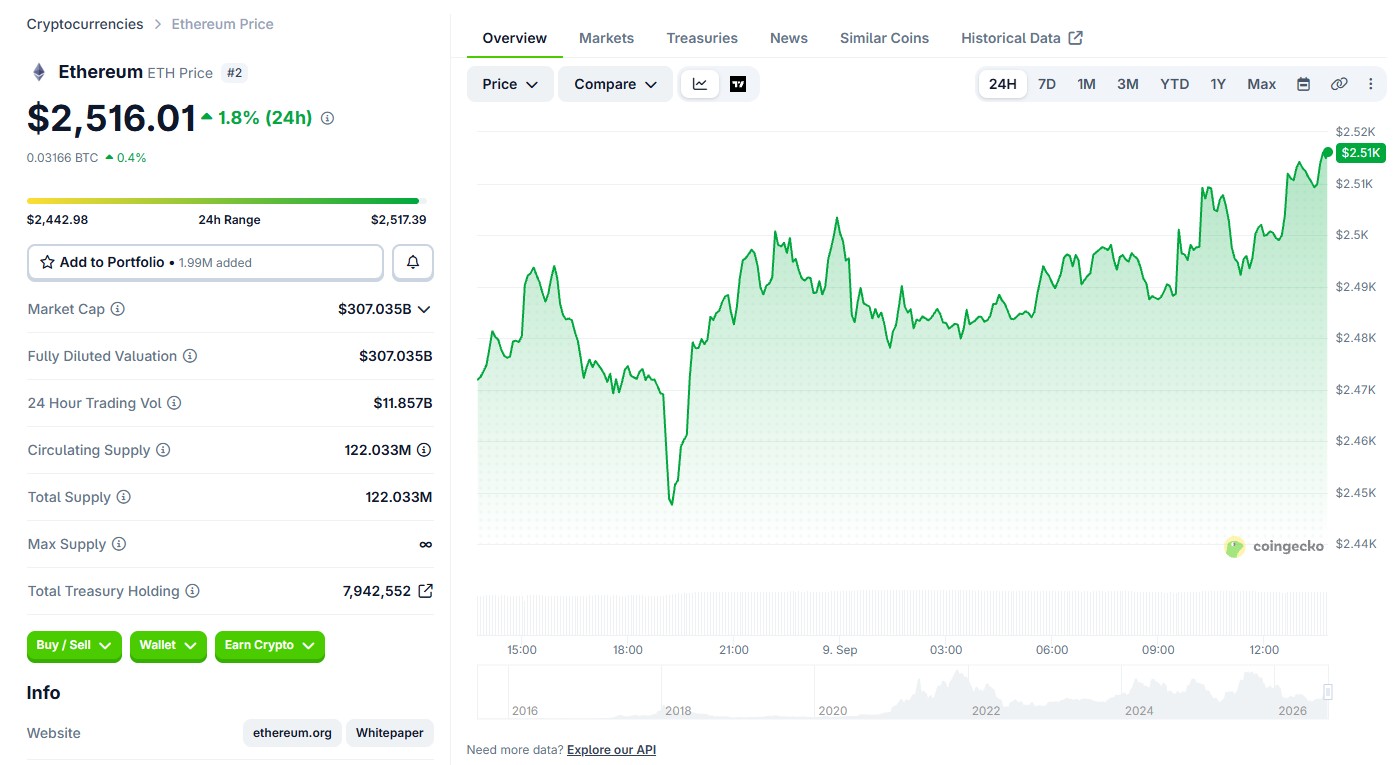Open the ethereum.org website link
Image resolution: width=1396 pixels, height=765 pixels.
pos(292,733)
